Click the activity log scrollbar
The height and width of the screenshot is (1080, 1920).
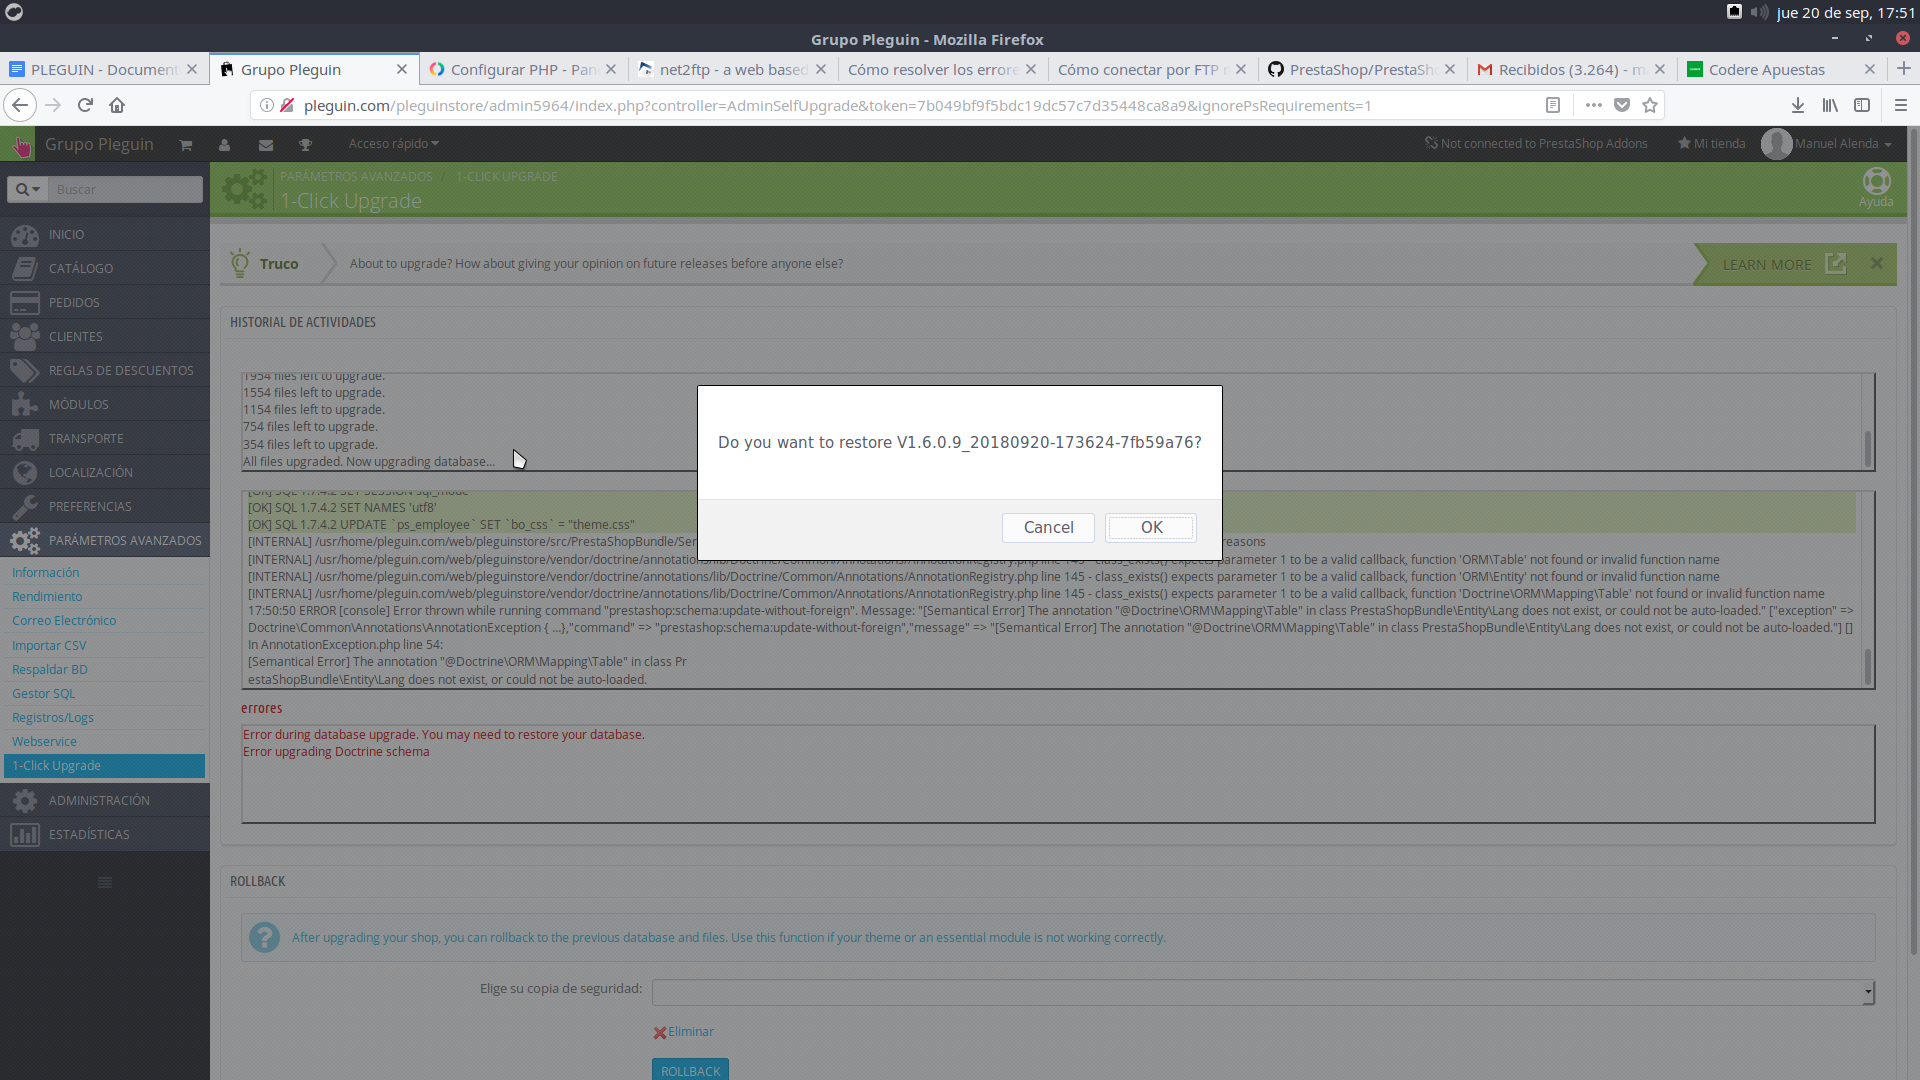click(1867, 447)
